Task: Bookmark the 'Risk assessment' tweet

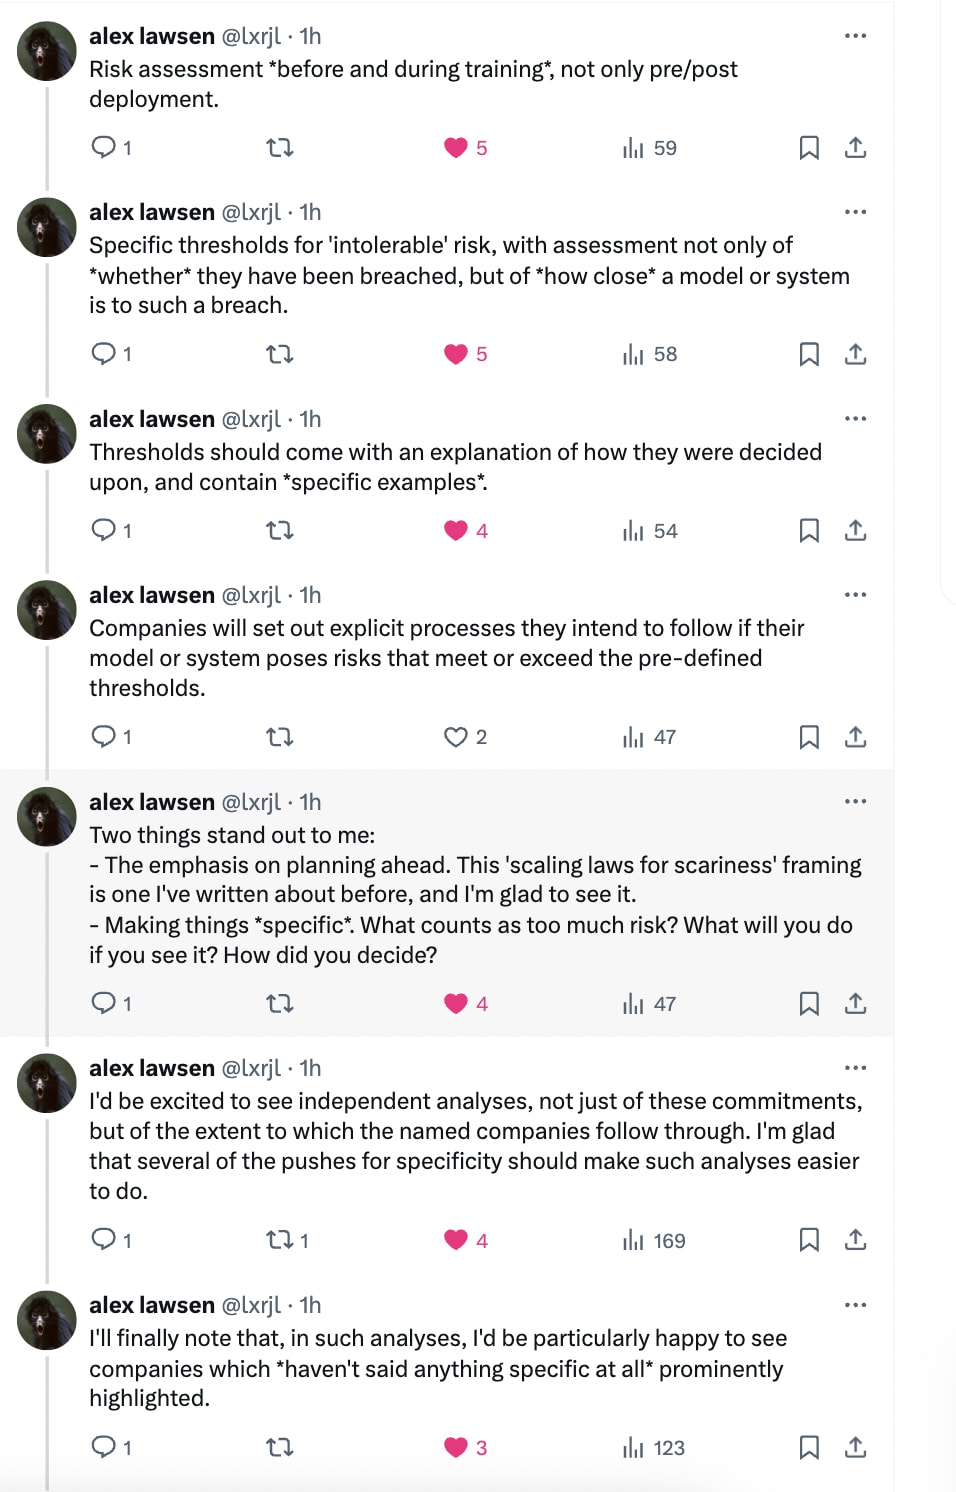Action: (809, 148)
